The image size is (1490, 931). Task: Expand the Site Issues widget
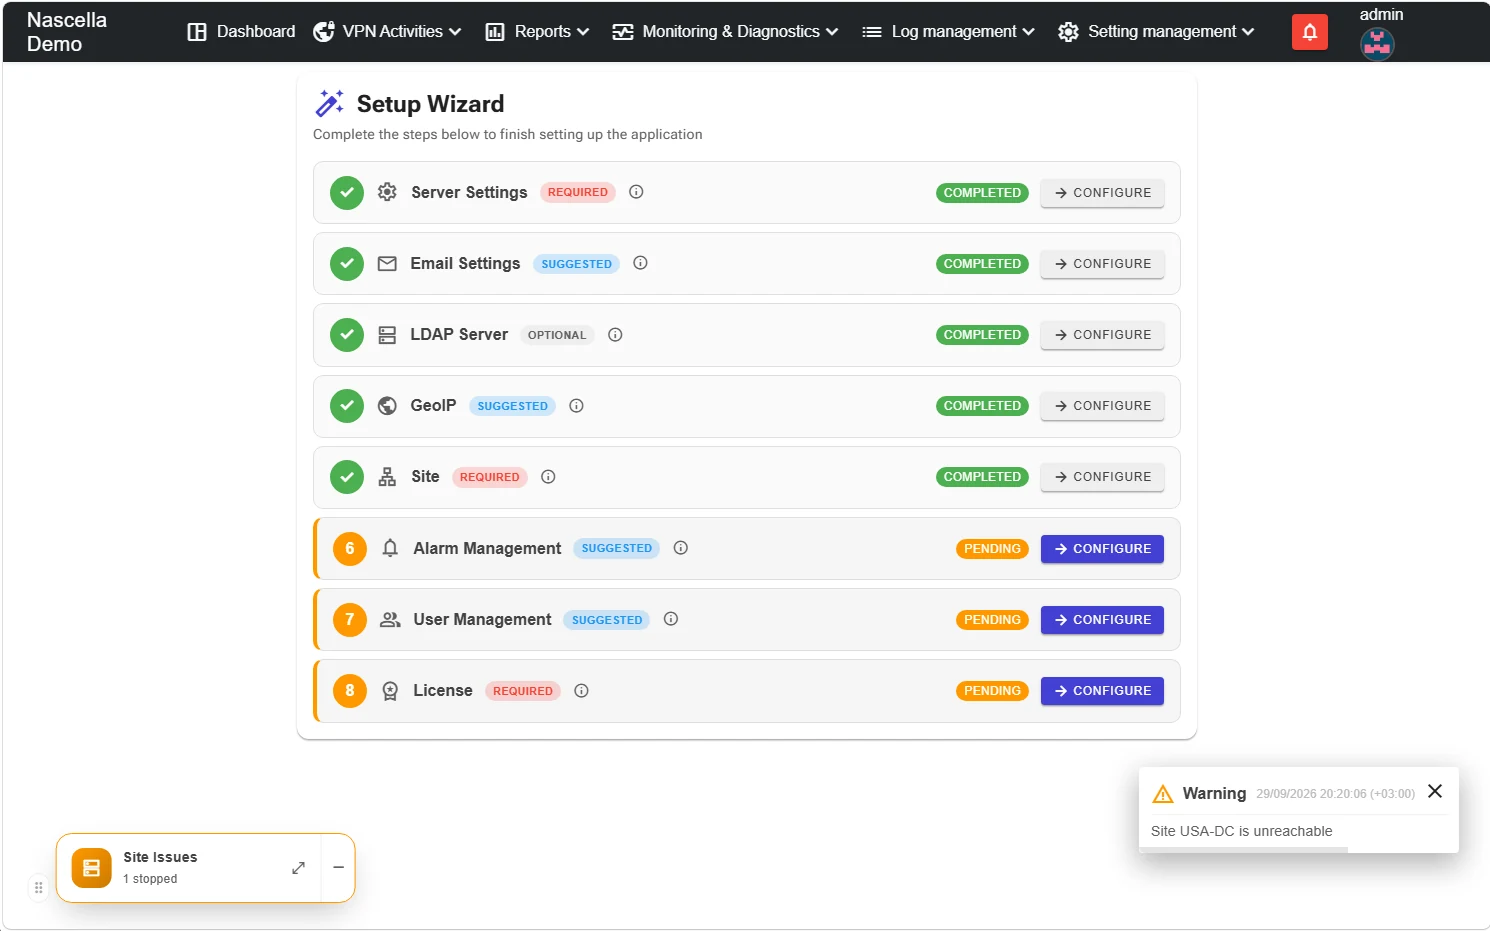coord(298,868)
